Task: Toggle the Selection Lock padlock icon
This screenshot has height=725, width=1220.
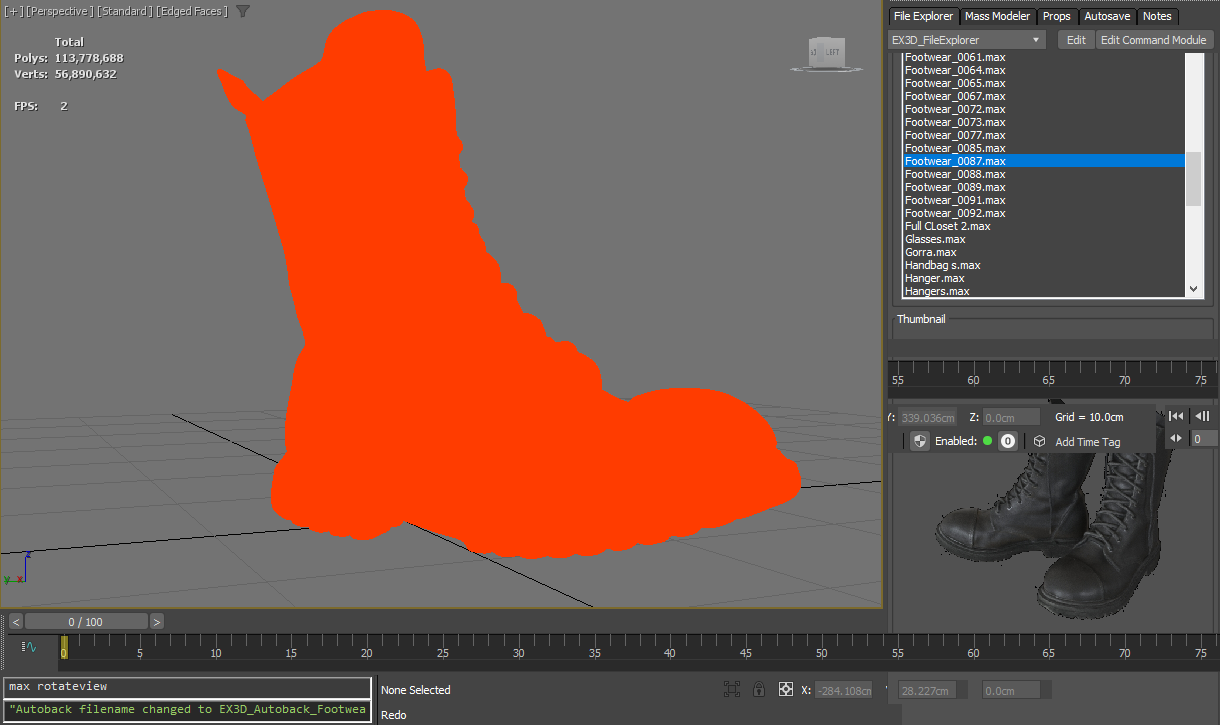Action: coord(759,689)
